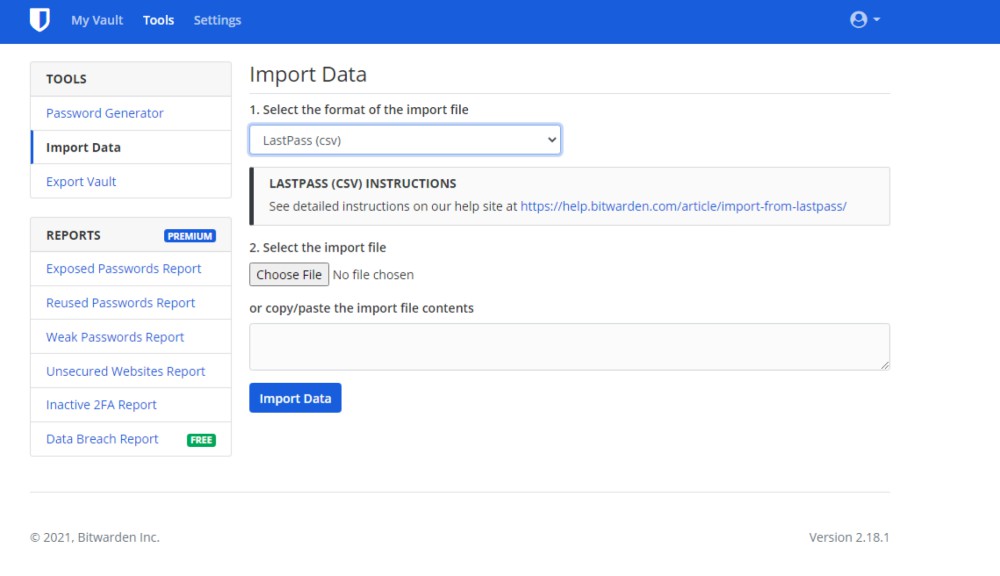Viewport: 1000px width, 576px height.
Task: Click the 'LASTPASS (CSV) INSTRUCTIONS' heading
Action: click(x=362, y=184)
